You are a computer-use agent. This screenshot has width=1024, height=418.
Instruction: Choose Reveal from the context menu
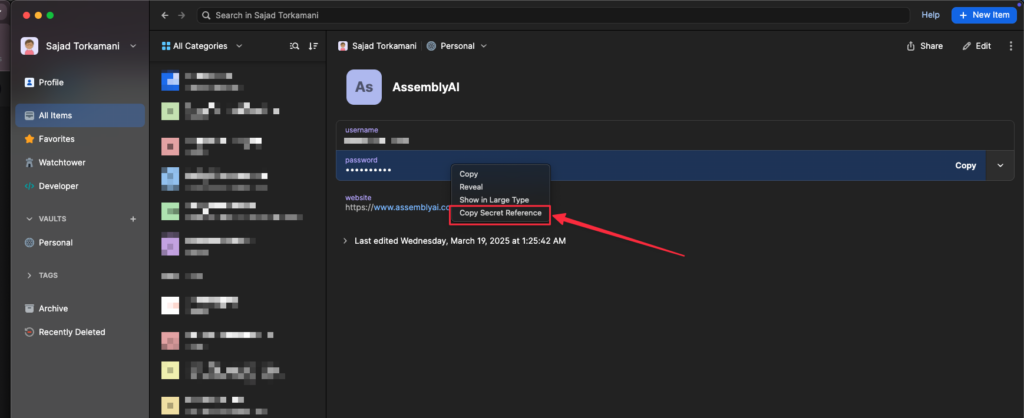tap(472, 187)
